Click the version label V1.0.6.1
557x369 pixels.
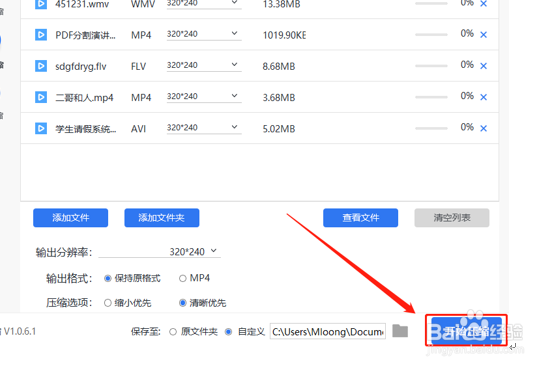(x=20, y=331)
